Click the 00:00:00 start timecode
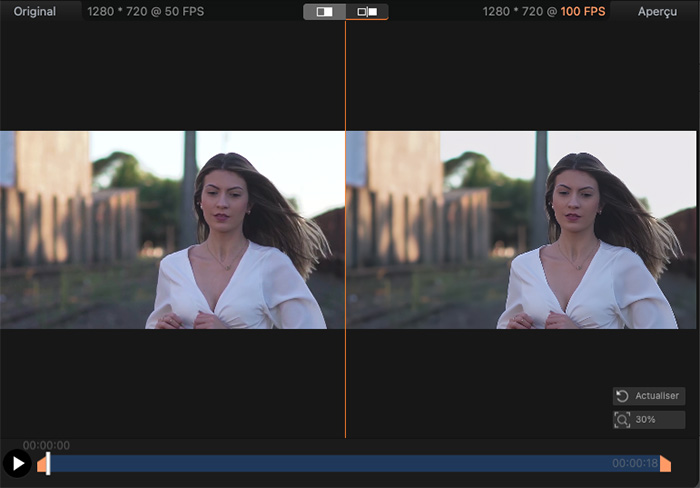Image resolution: width=700 pixels, height=488 pixels. coord(46,445)
